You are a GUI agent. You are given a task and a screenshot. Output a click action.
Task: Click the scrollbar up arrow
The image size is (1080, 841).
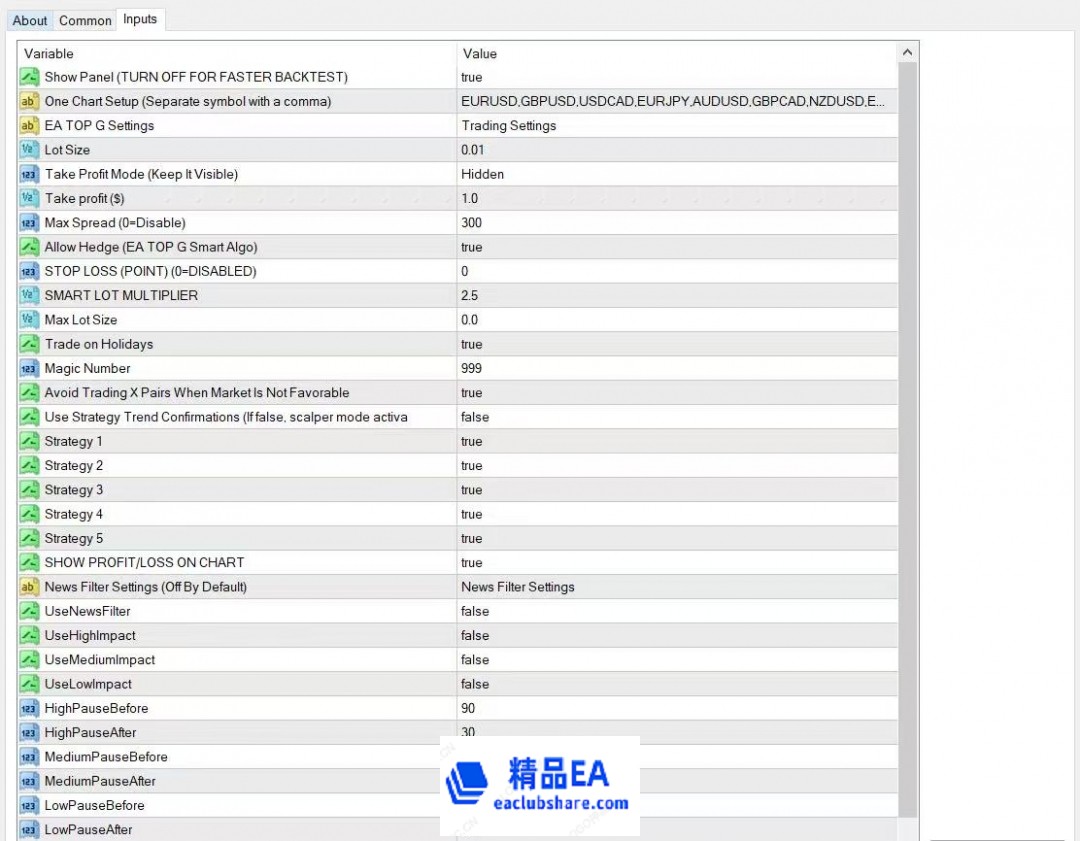pyautogui.click(x=907, y=53)
